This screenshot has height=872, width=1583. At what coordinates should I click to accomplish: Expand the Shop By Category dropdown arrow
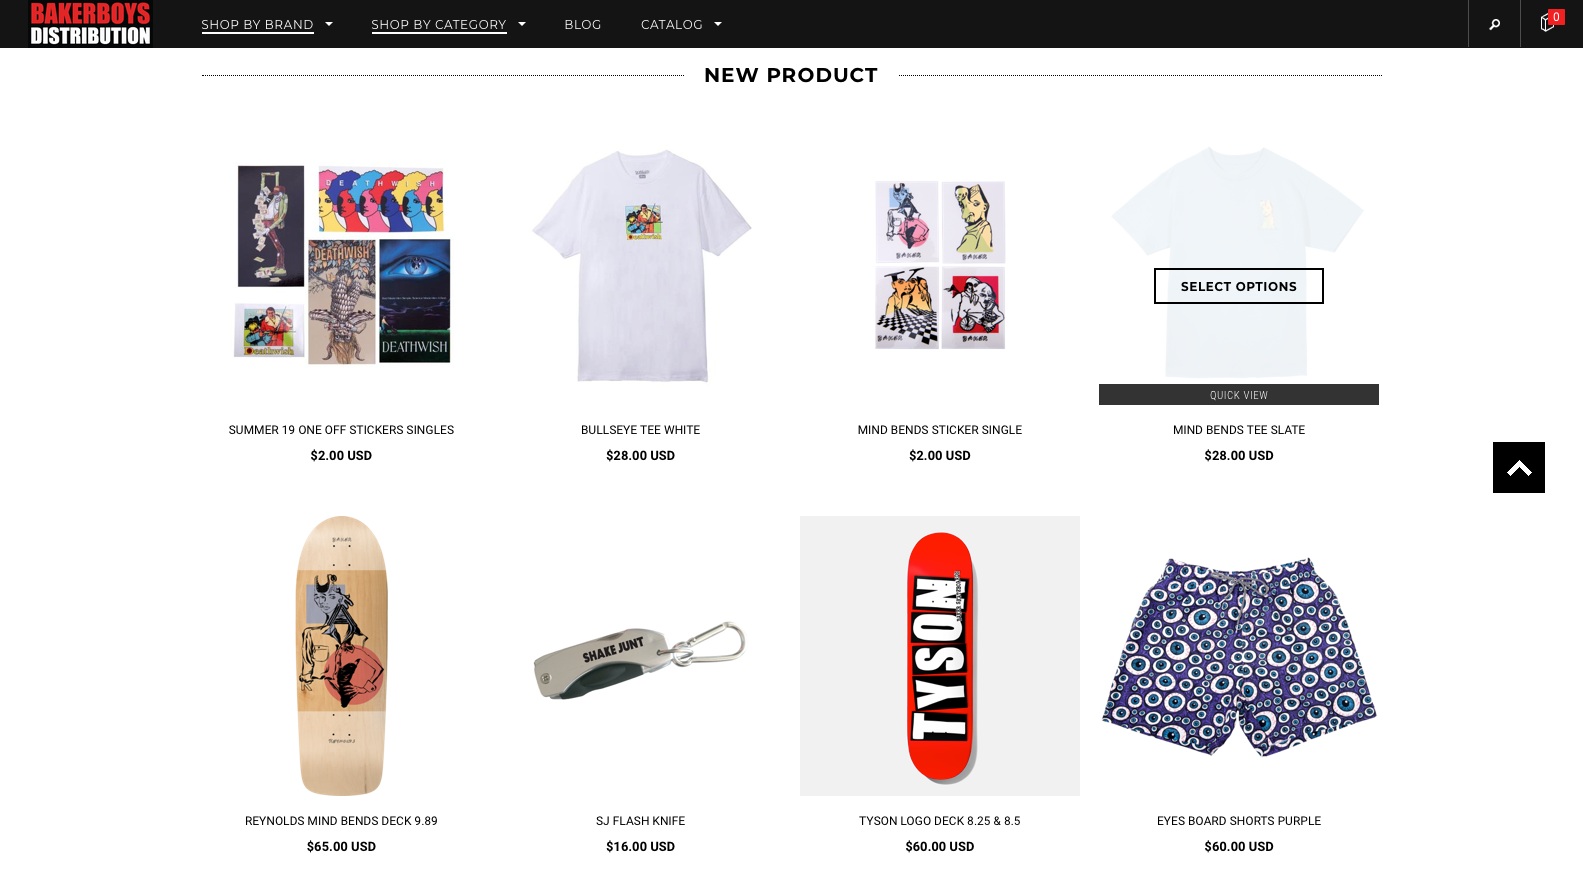tap(522, 24)
